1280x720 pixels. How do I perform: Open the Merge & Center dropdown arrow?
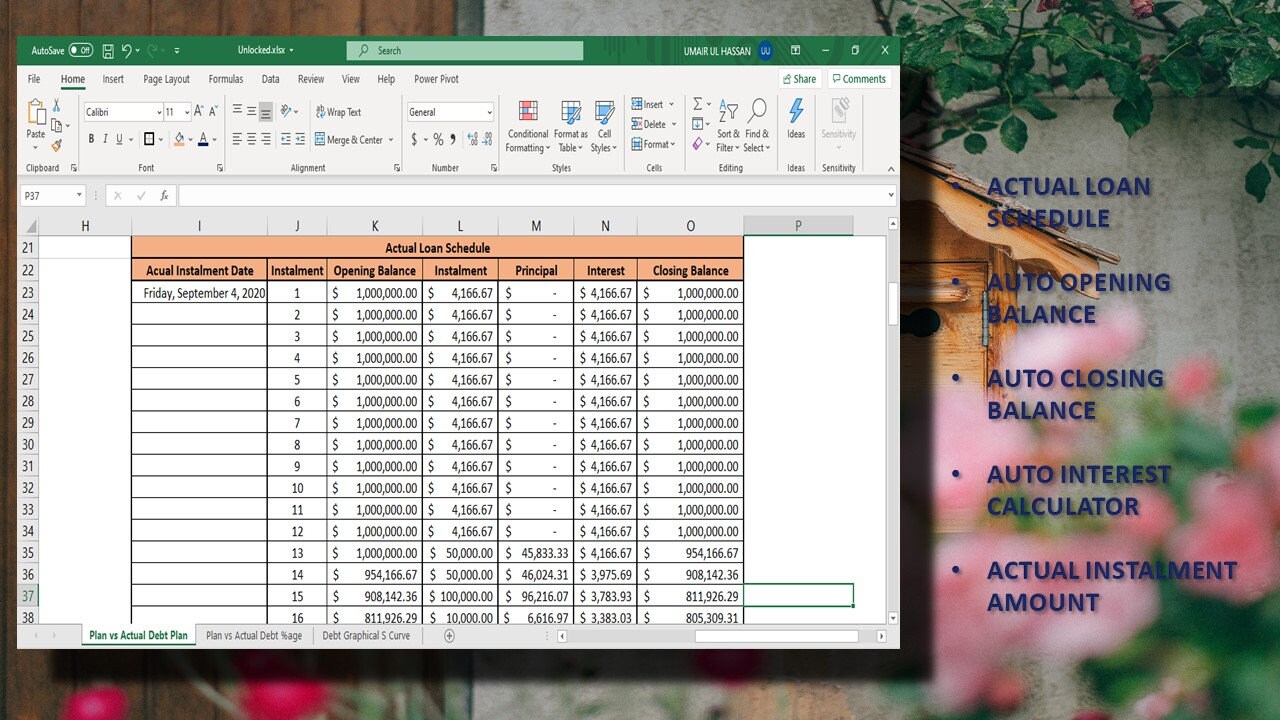tap(392, 140)
